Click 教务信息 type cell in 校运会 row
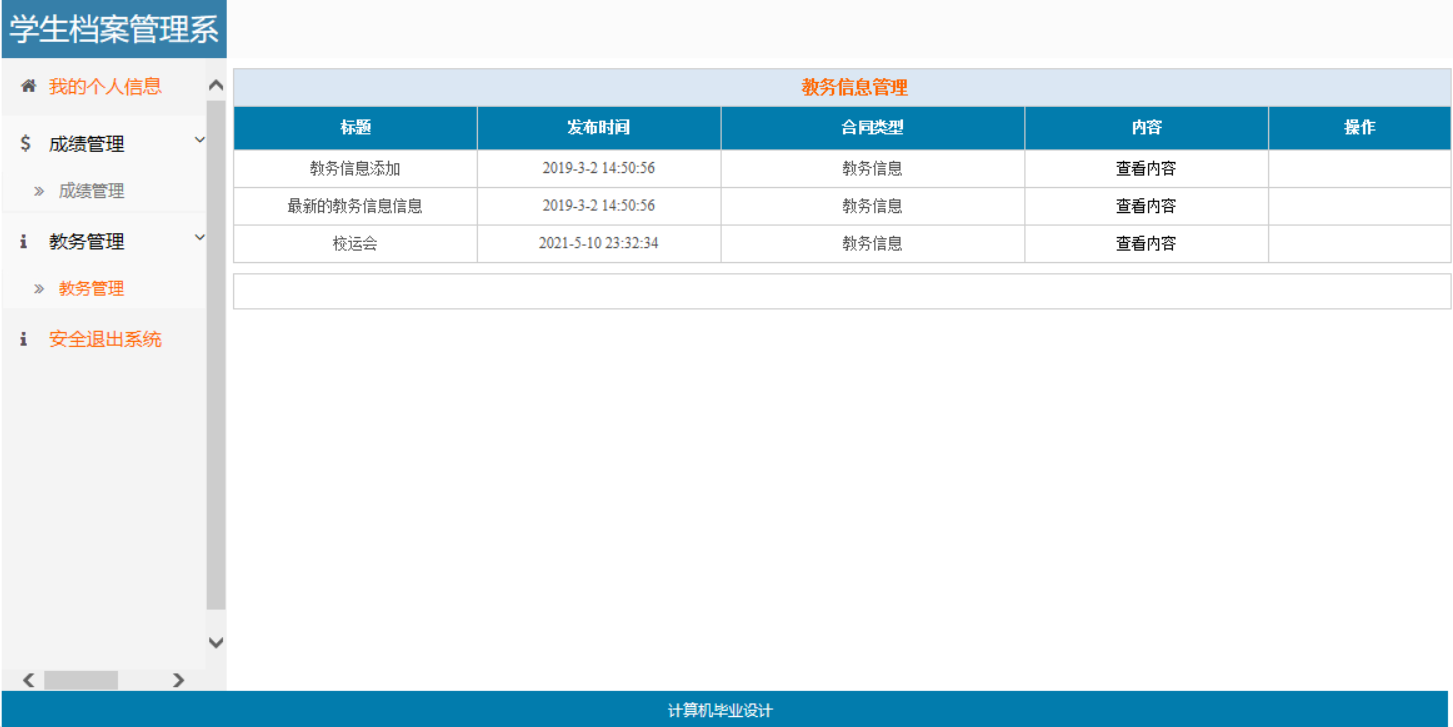Screen dimensions: 1453x727 (x=872, y=243)
